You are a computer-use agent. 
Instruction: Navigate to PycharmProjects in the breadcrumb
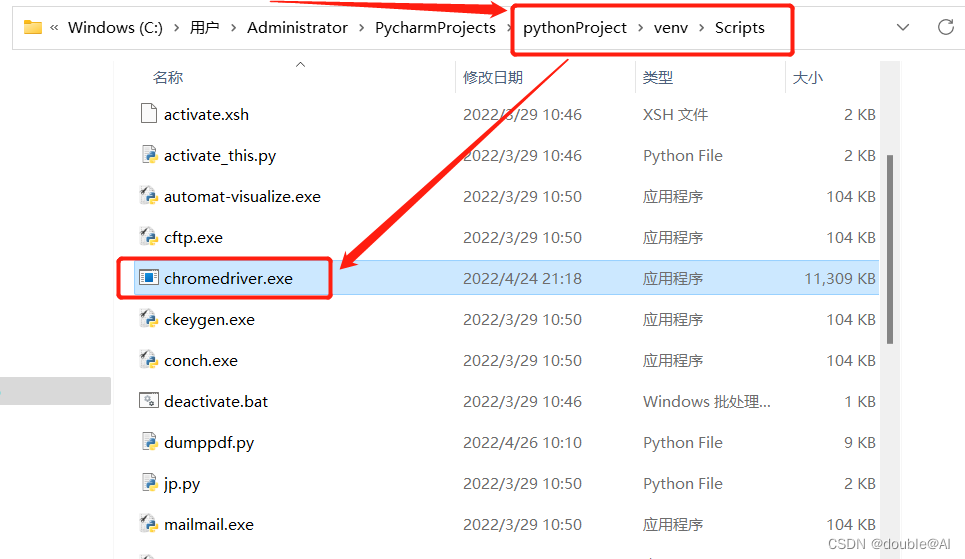435,28
